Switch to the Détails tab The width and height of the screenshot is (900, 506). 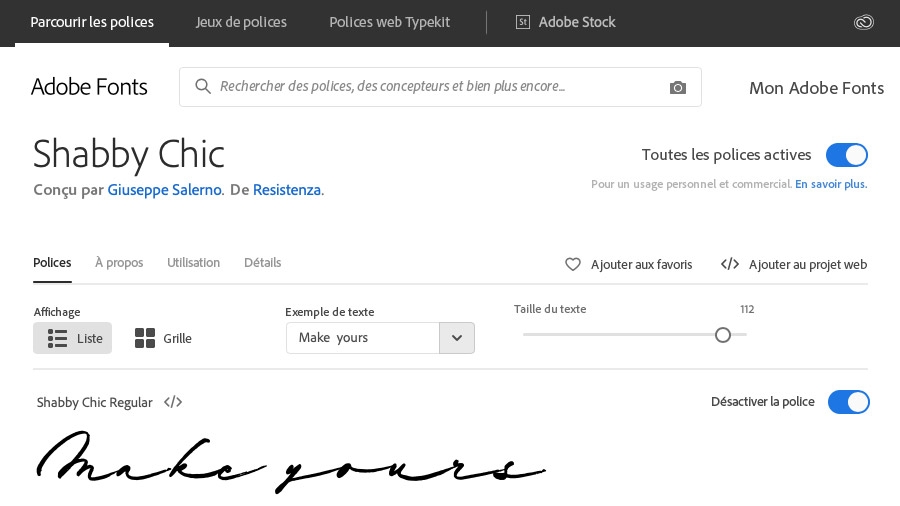pyautogui.click(x=262, y=263)
